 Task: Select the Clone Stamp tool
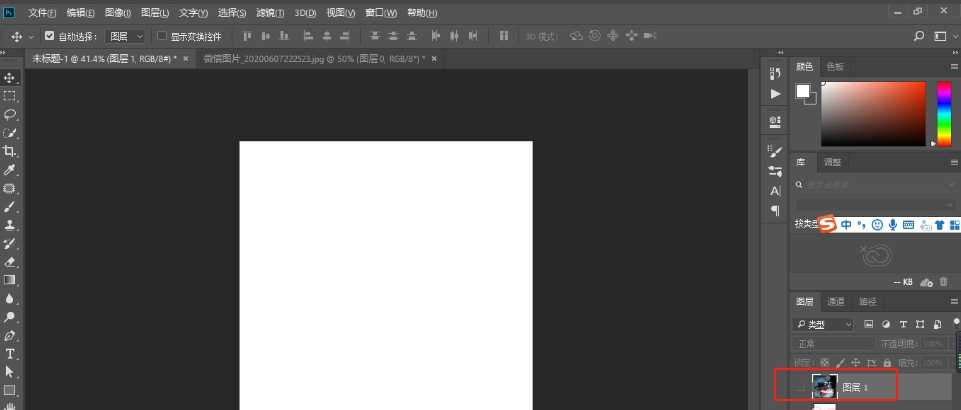click(10, 225)
